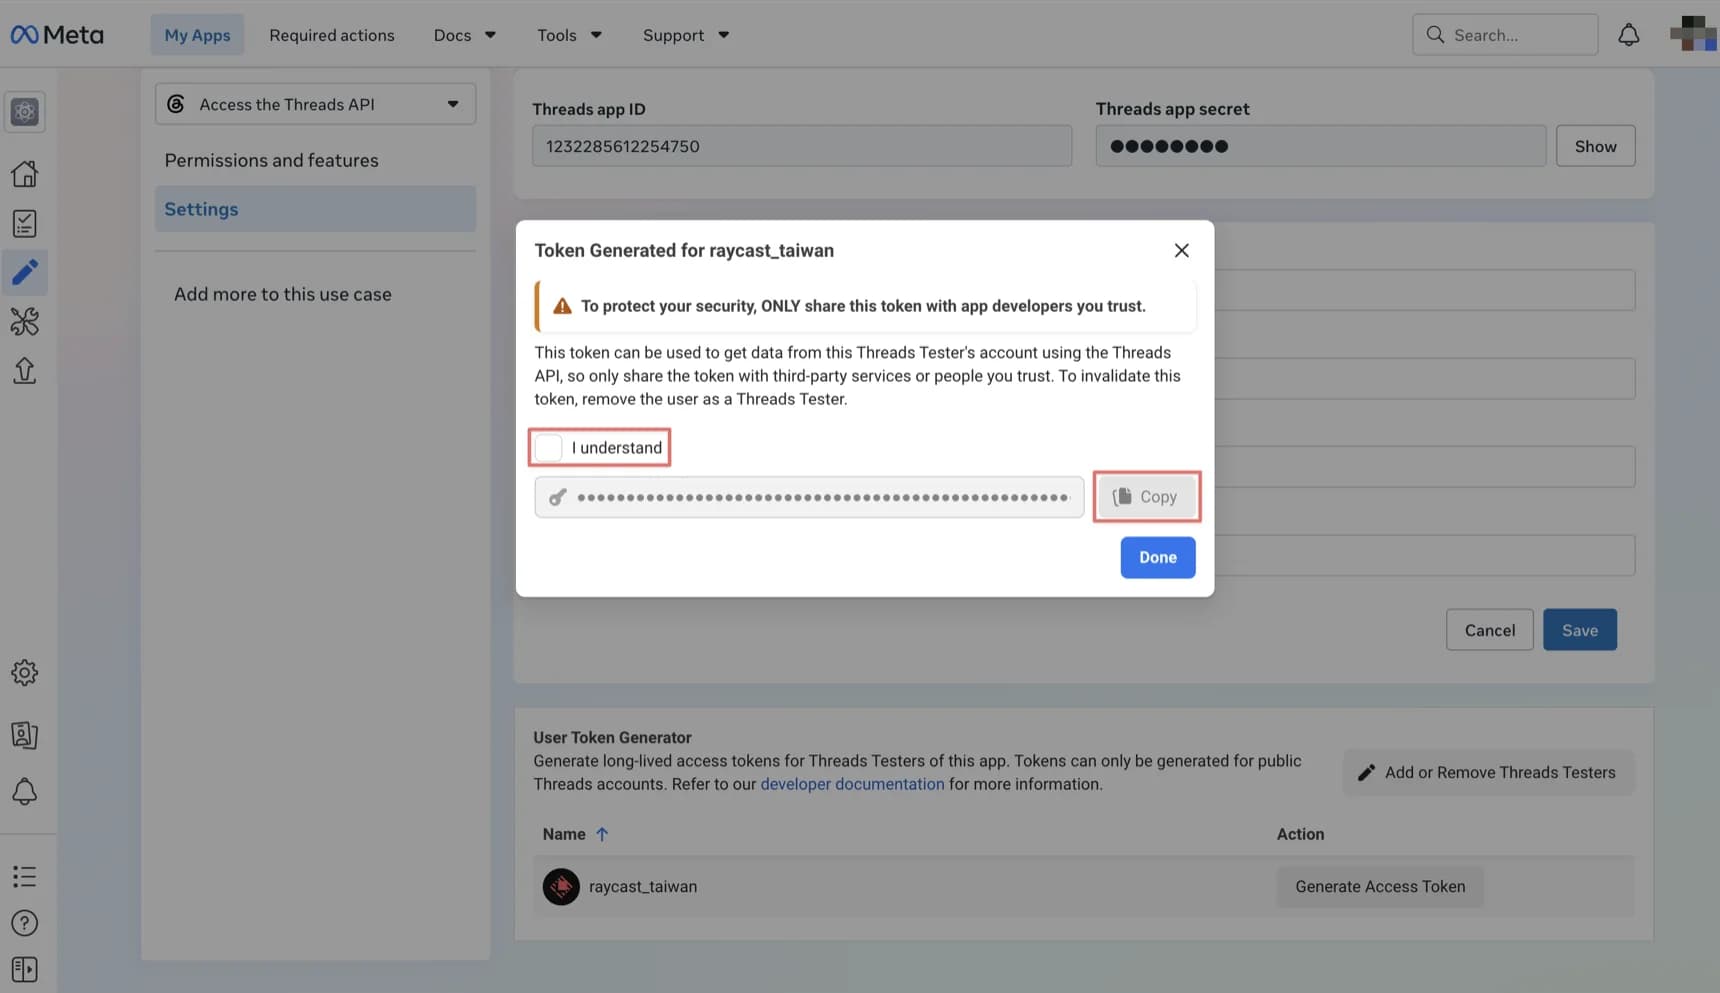
Task: Click the Action column header
Action: 1300,834
